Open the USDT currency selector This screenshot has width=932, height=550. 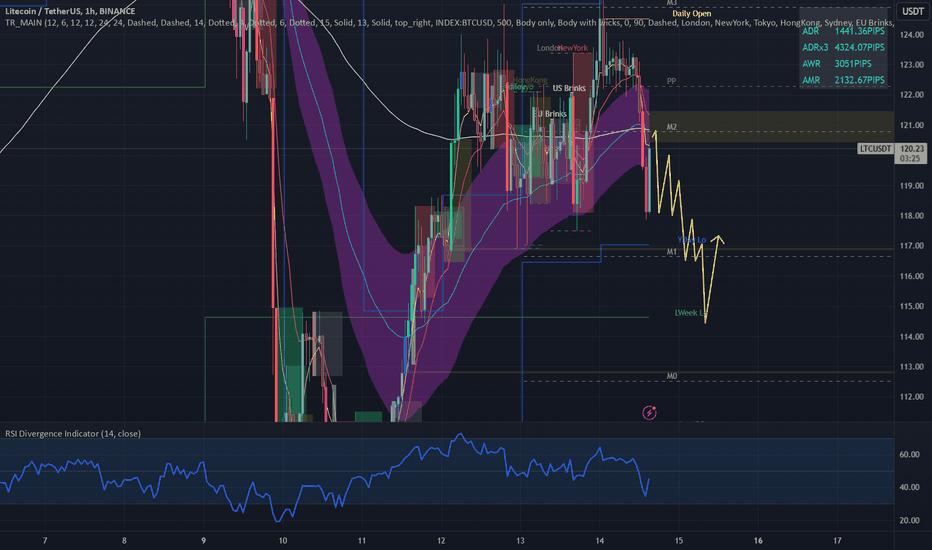point(913,11)
